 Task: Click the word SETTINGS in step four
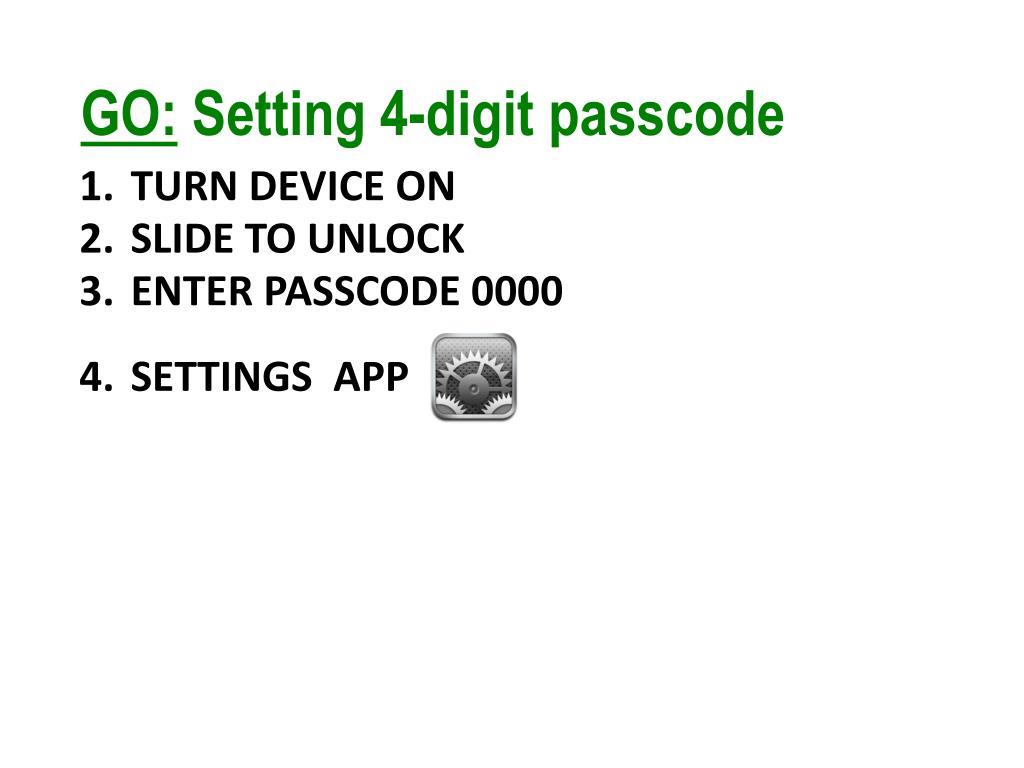221,377
